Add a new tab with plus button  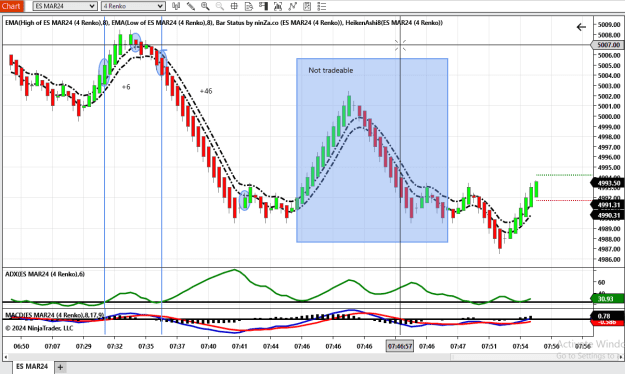pyautogui.click(x=60, y=367)
